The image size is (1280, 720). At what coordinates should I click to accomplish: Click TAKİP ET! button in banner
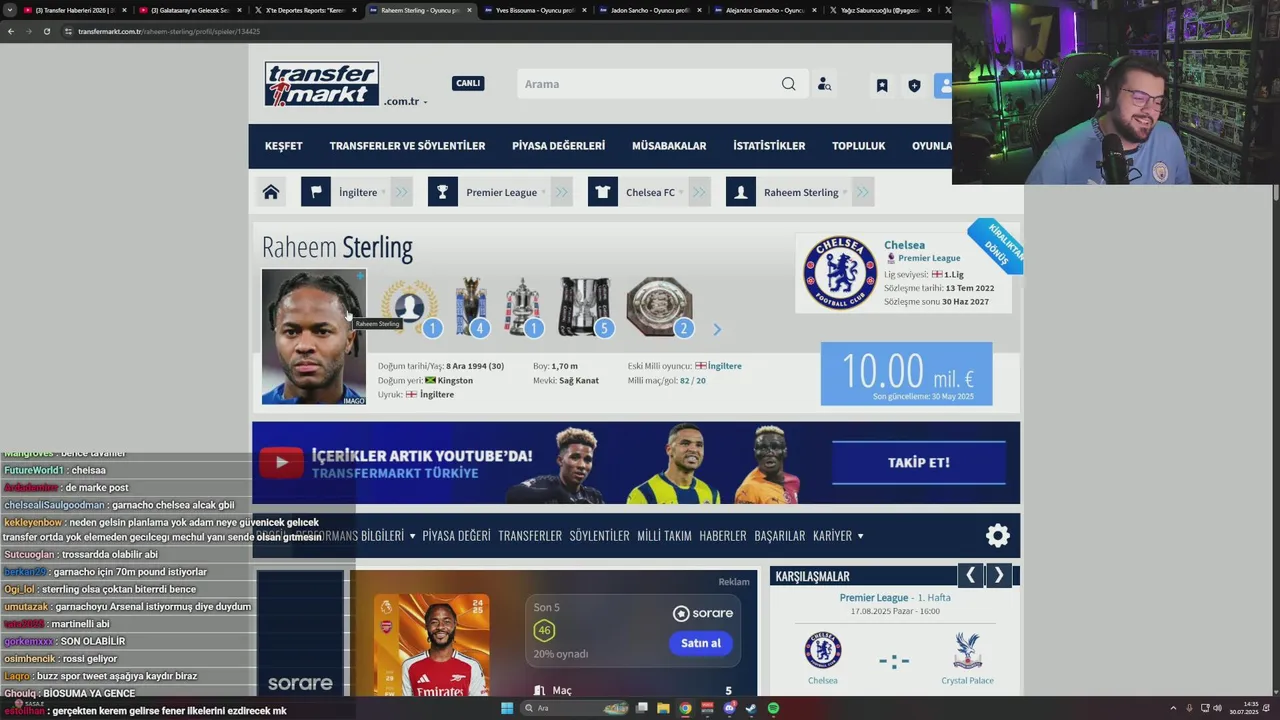click(919, 462)
